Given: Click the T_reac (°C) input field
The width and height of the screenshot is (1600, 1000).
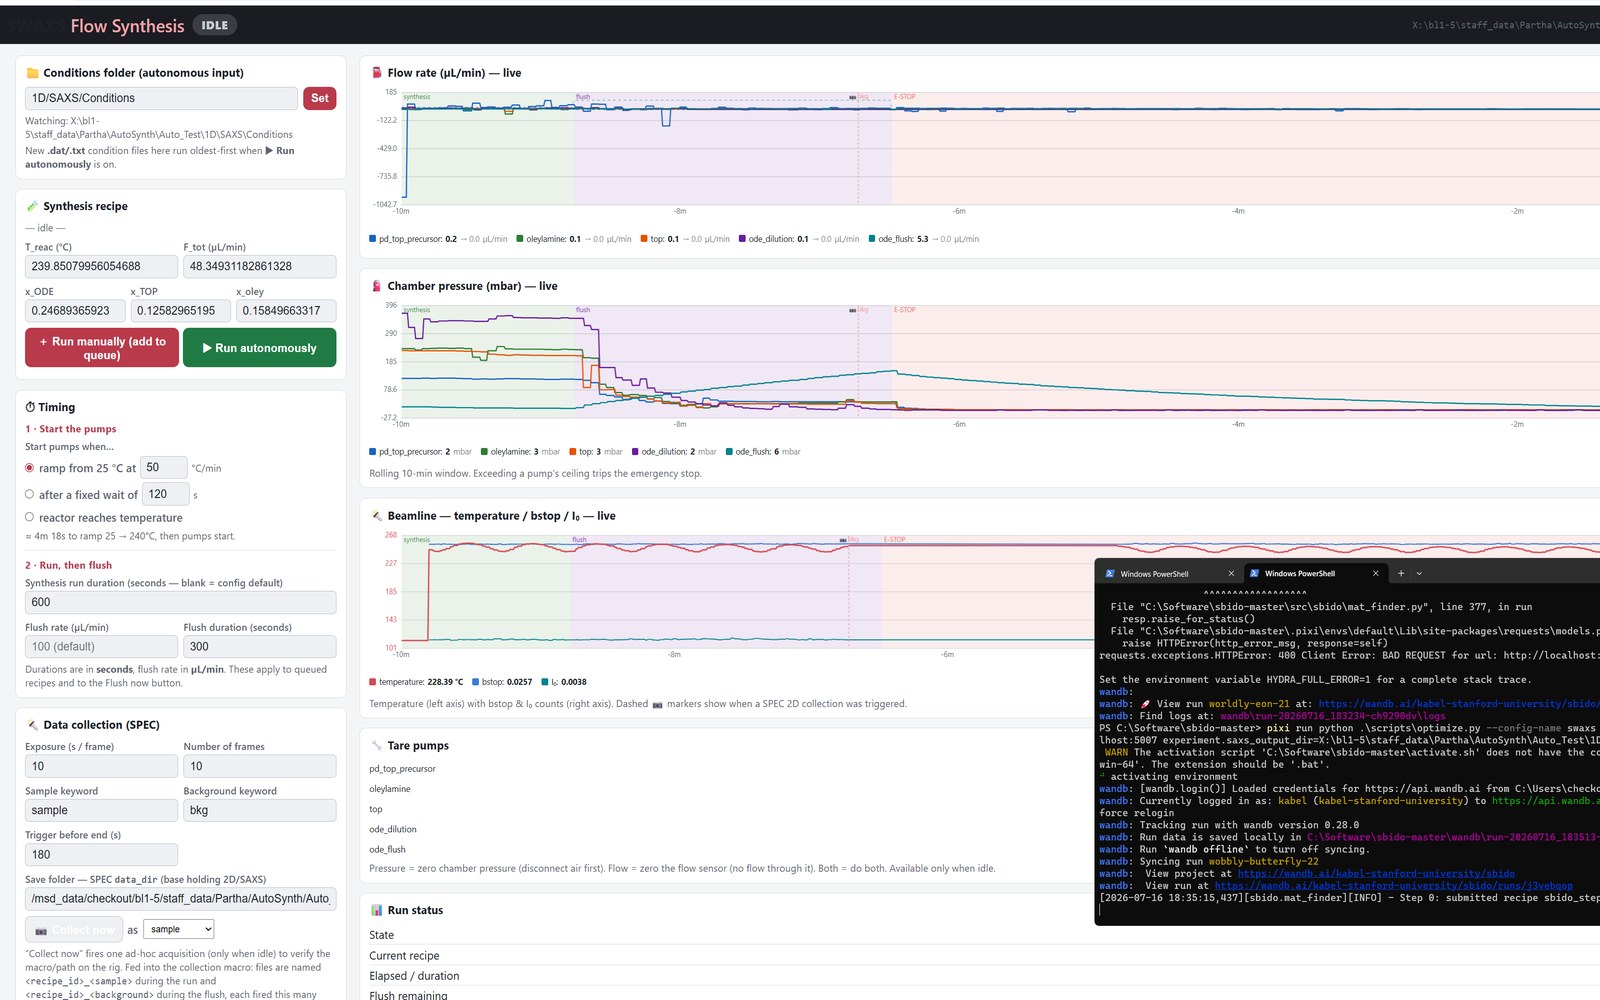Looking at the screenshot, I should (101, 267).
